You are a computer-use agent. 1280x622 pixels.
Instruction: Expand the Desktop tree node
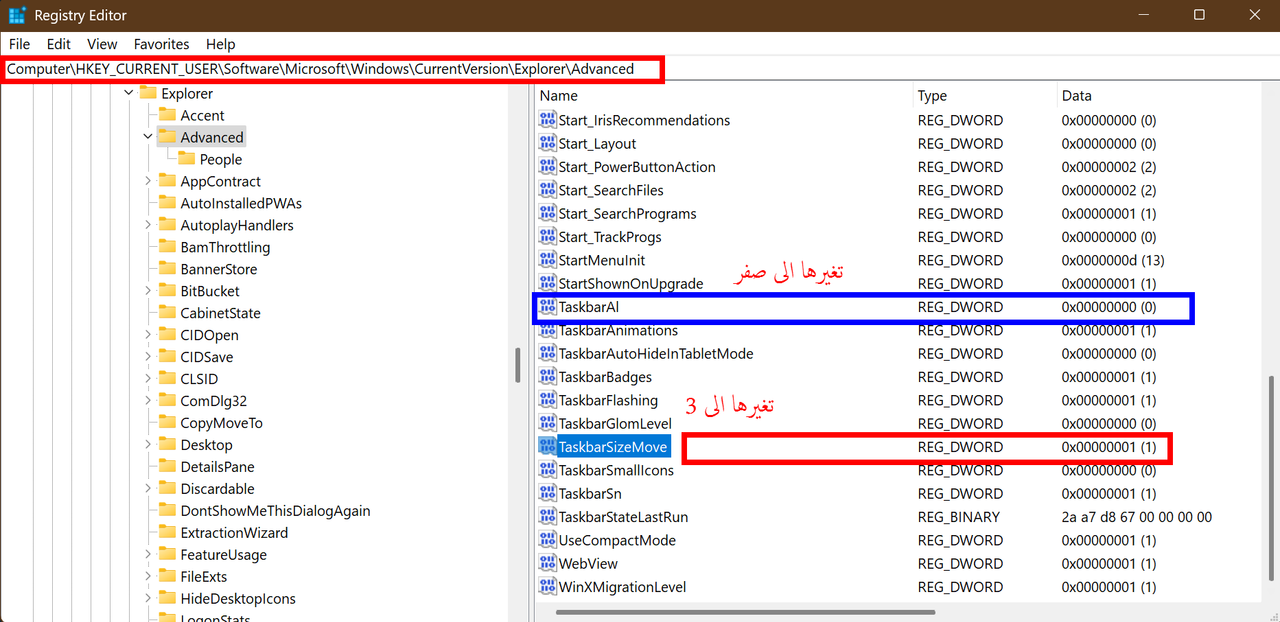click(148, 445)
